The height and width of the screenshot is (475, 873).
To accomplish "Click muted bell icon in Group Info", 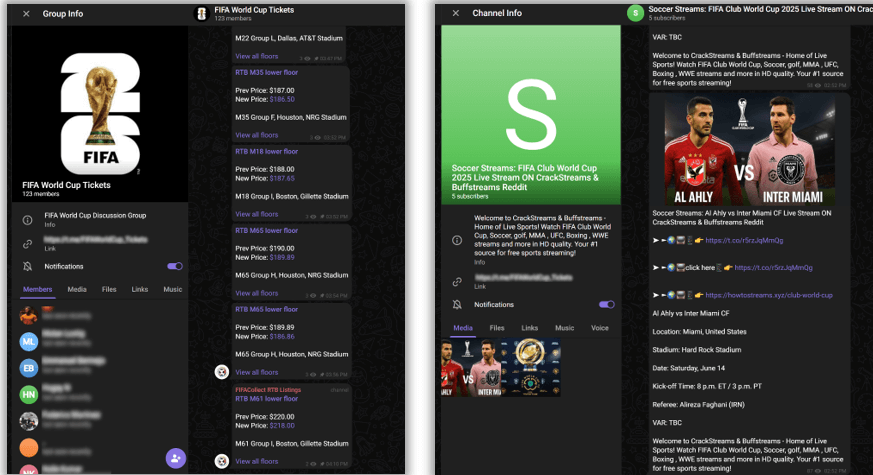I will pyautogui.click(x=27, y=267).
